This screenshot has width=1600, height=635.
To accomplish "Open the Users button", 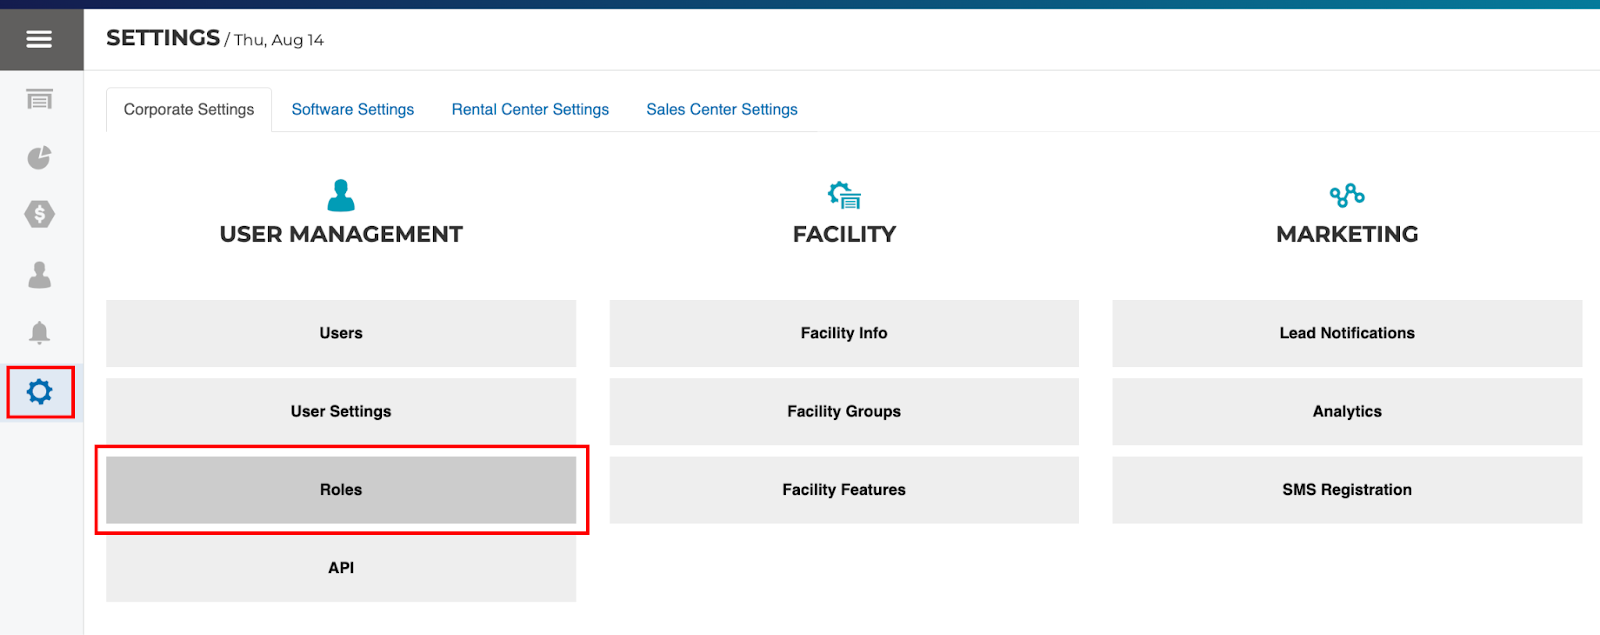I will pos(341,333).
